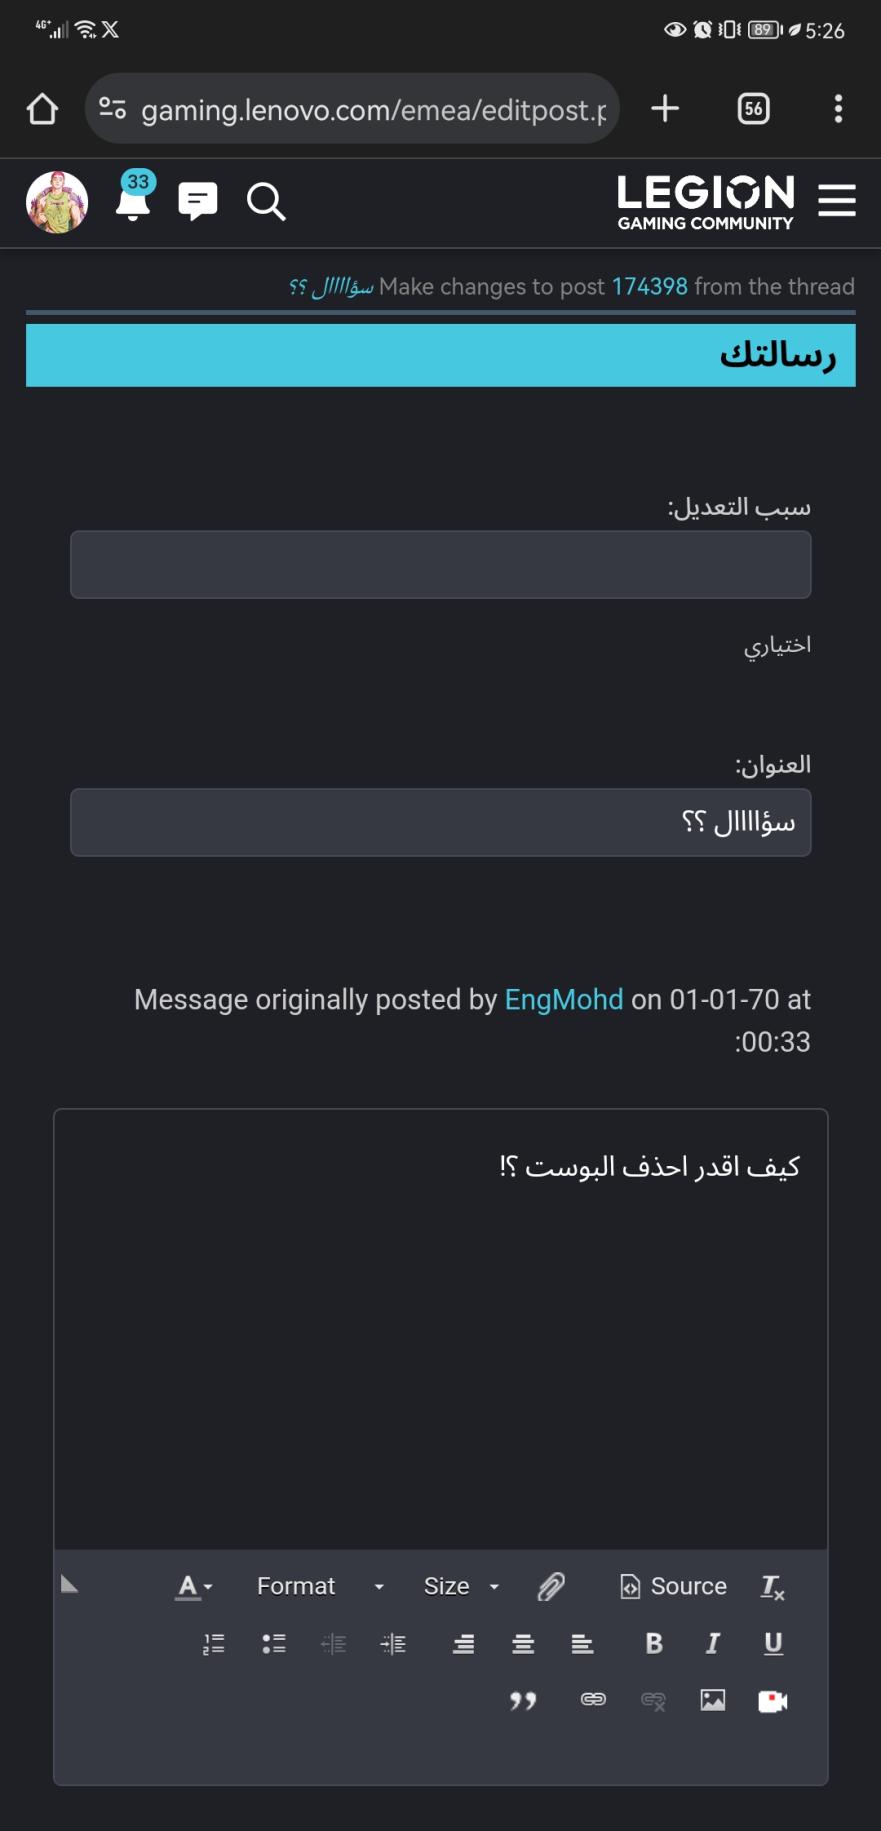Click the Unlink icon
881x1831 pixels.
point(652,1701)
